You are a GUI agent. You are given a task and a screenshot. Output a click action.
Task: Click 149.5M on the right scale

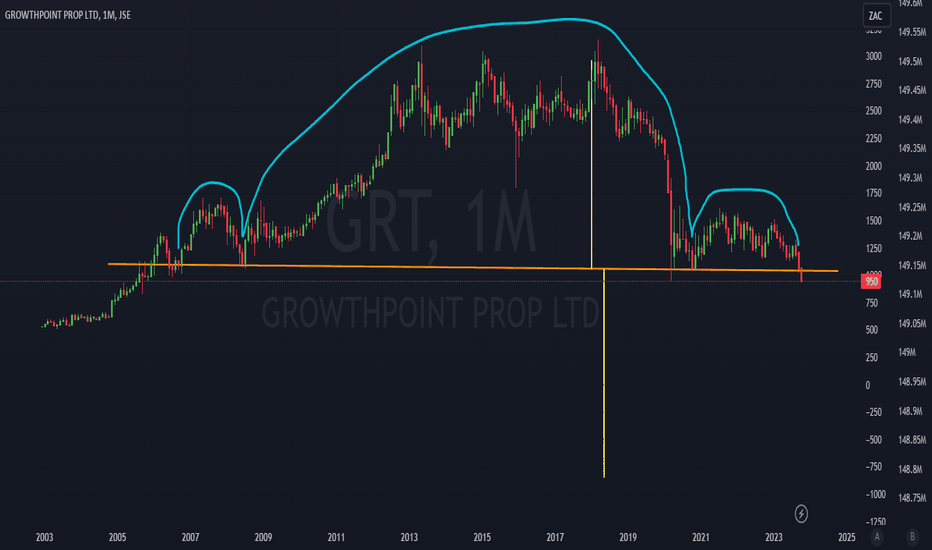910,62
